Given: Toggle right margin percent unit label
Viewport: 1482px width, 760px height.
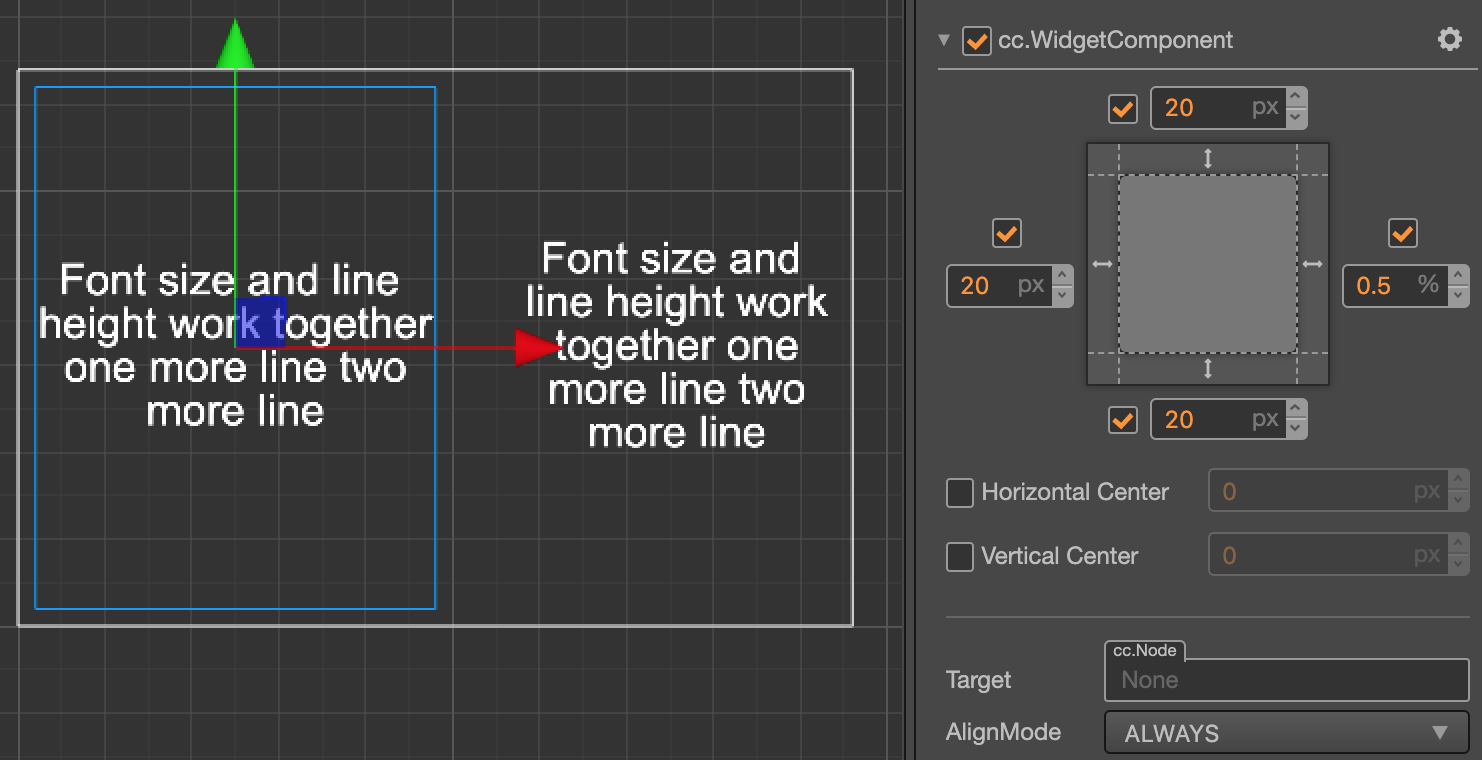Looking at the screenshot, I should (1428, 285).
